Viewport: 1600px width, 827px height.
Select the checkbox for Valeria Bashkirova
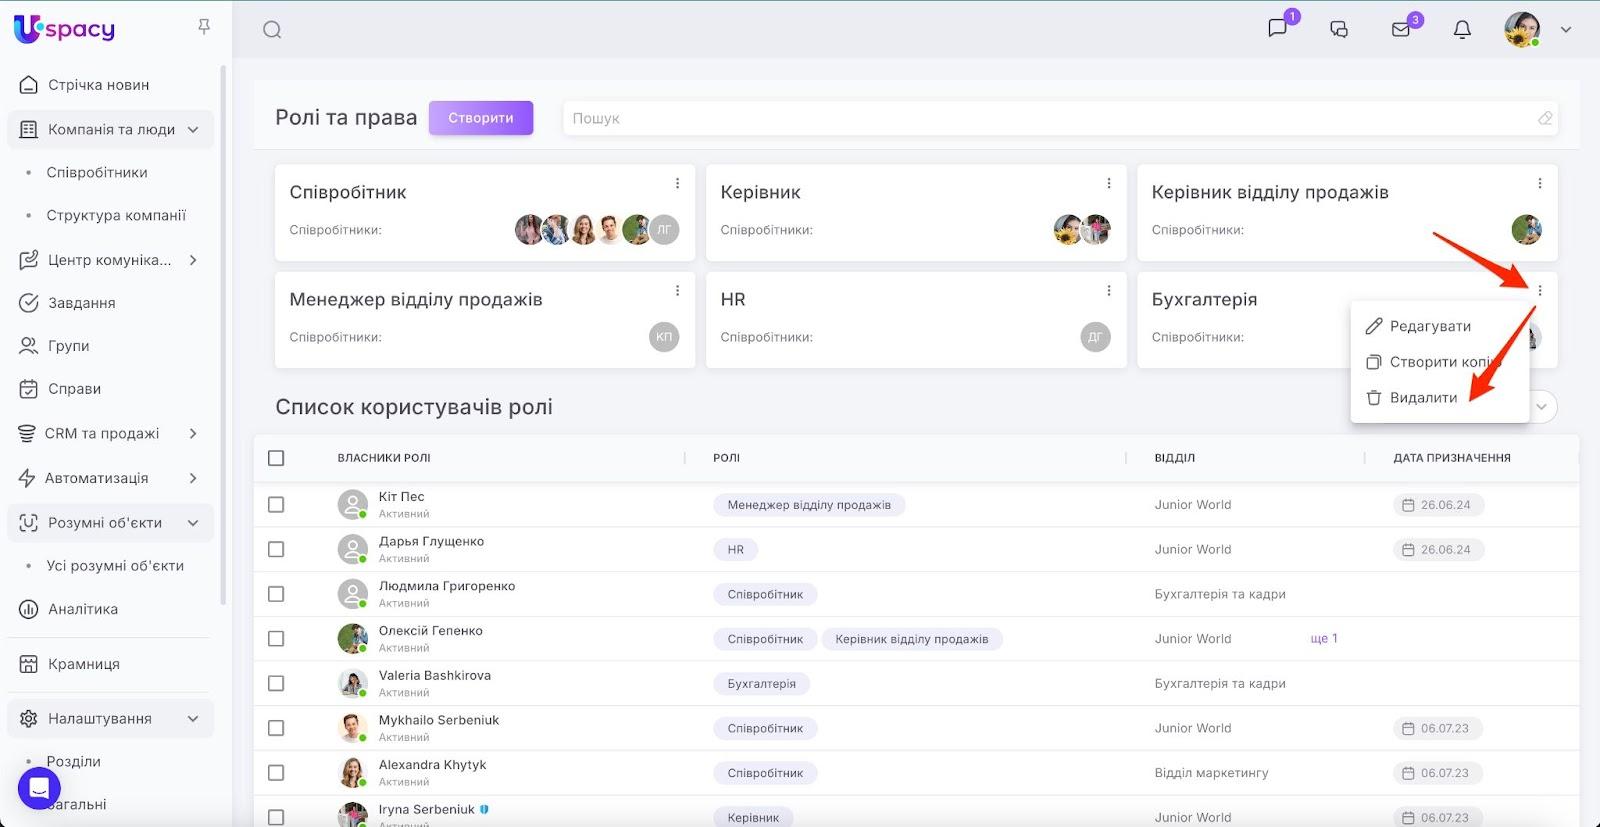(x=276, y=684)
